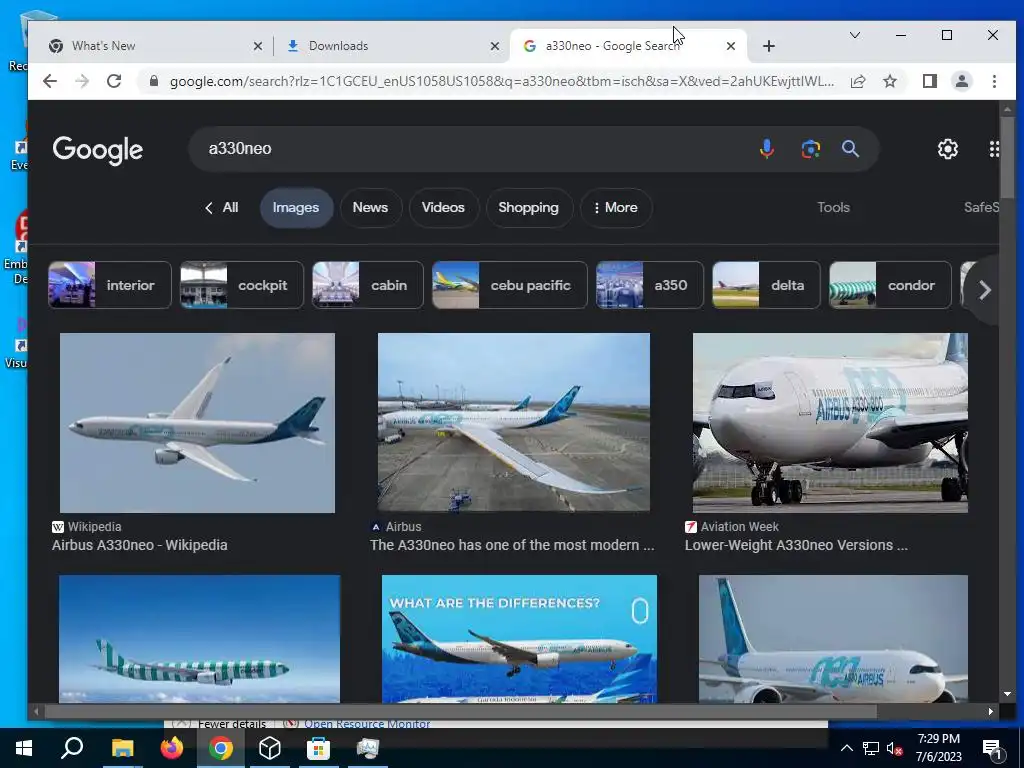Switch to the What's New tab
The height and width of the screenshot is (768, 1024).
click(155, 46)
